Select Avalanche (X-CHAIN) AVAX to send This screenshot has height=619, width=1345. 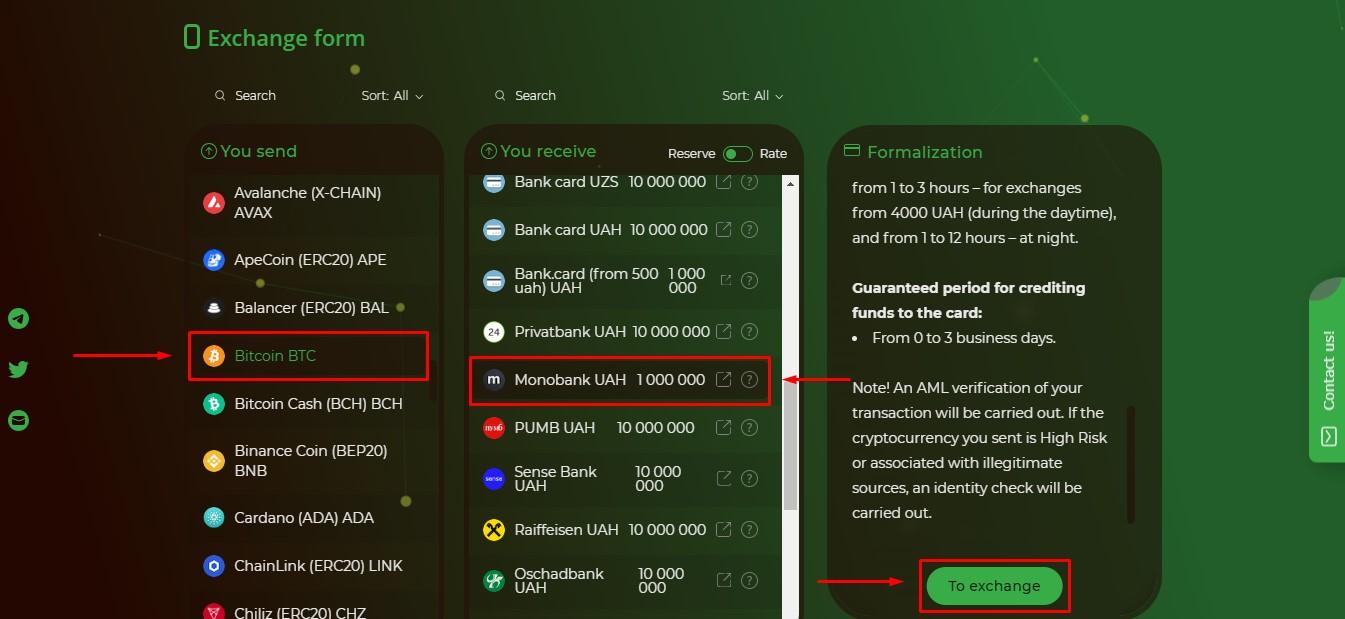pos(313,203)
